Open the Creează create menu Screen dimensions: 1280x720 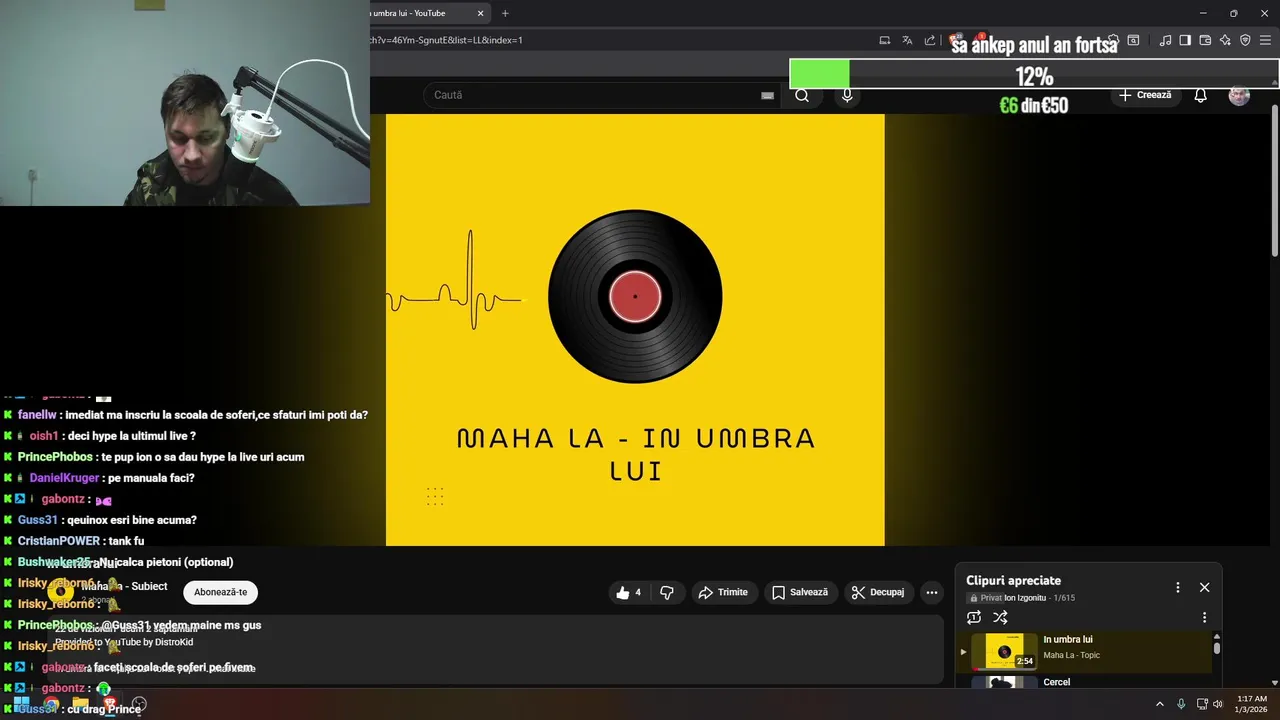pyautogui.click(x=1145, y=95)
